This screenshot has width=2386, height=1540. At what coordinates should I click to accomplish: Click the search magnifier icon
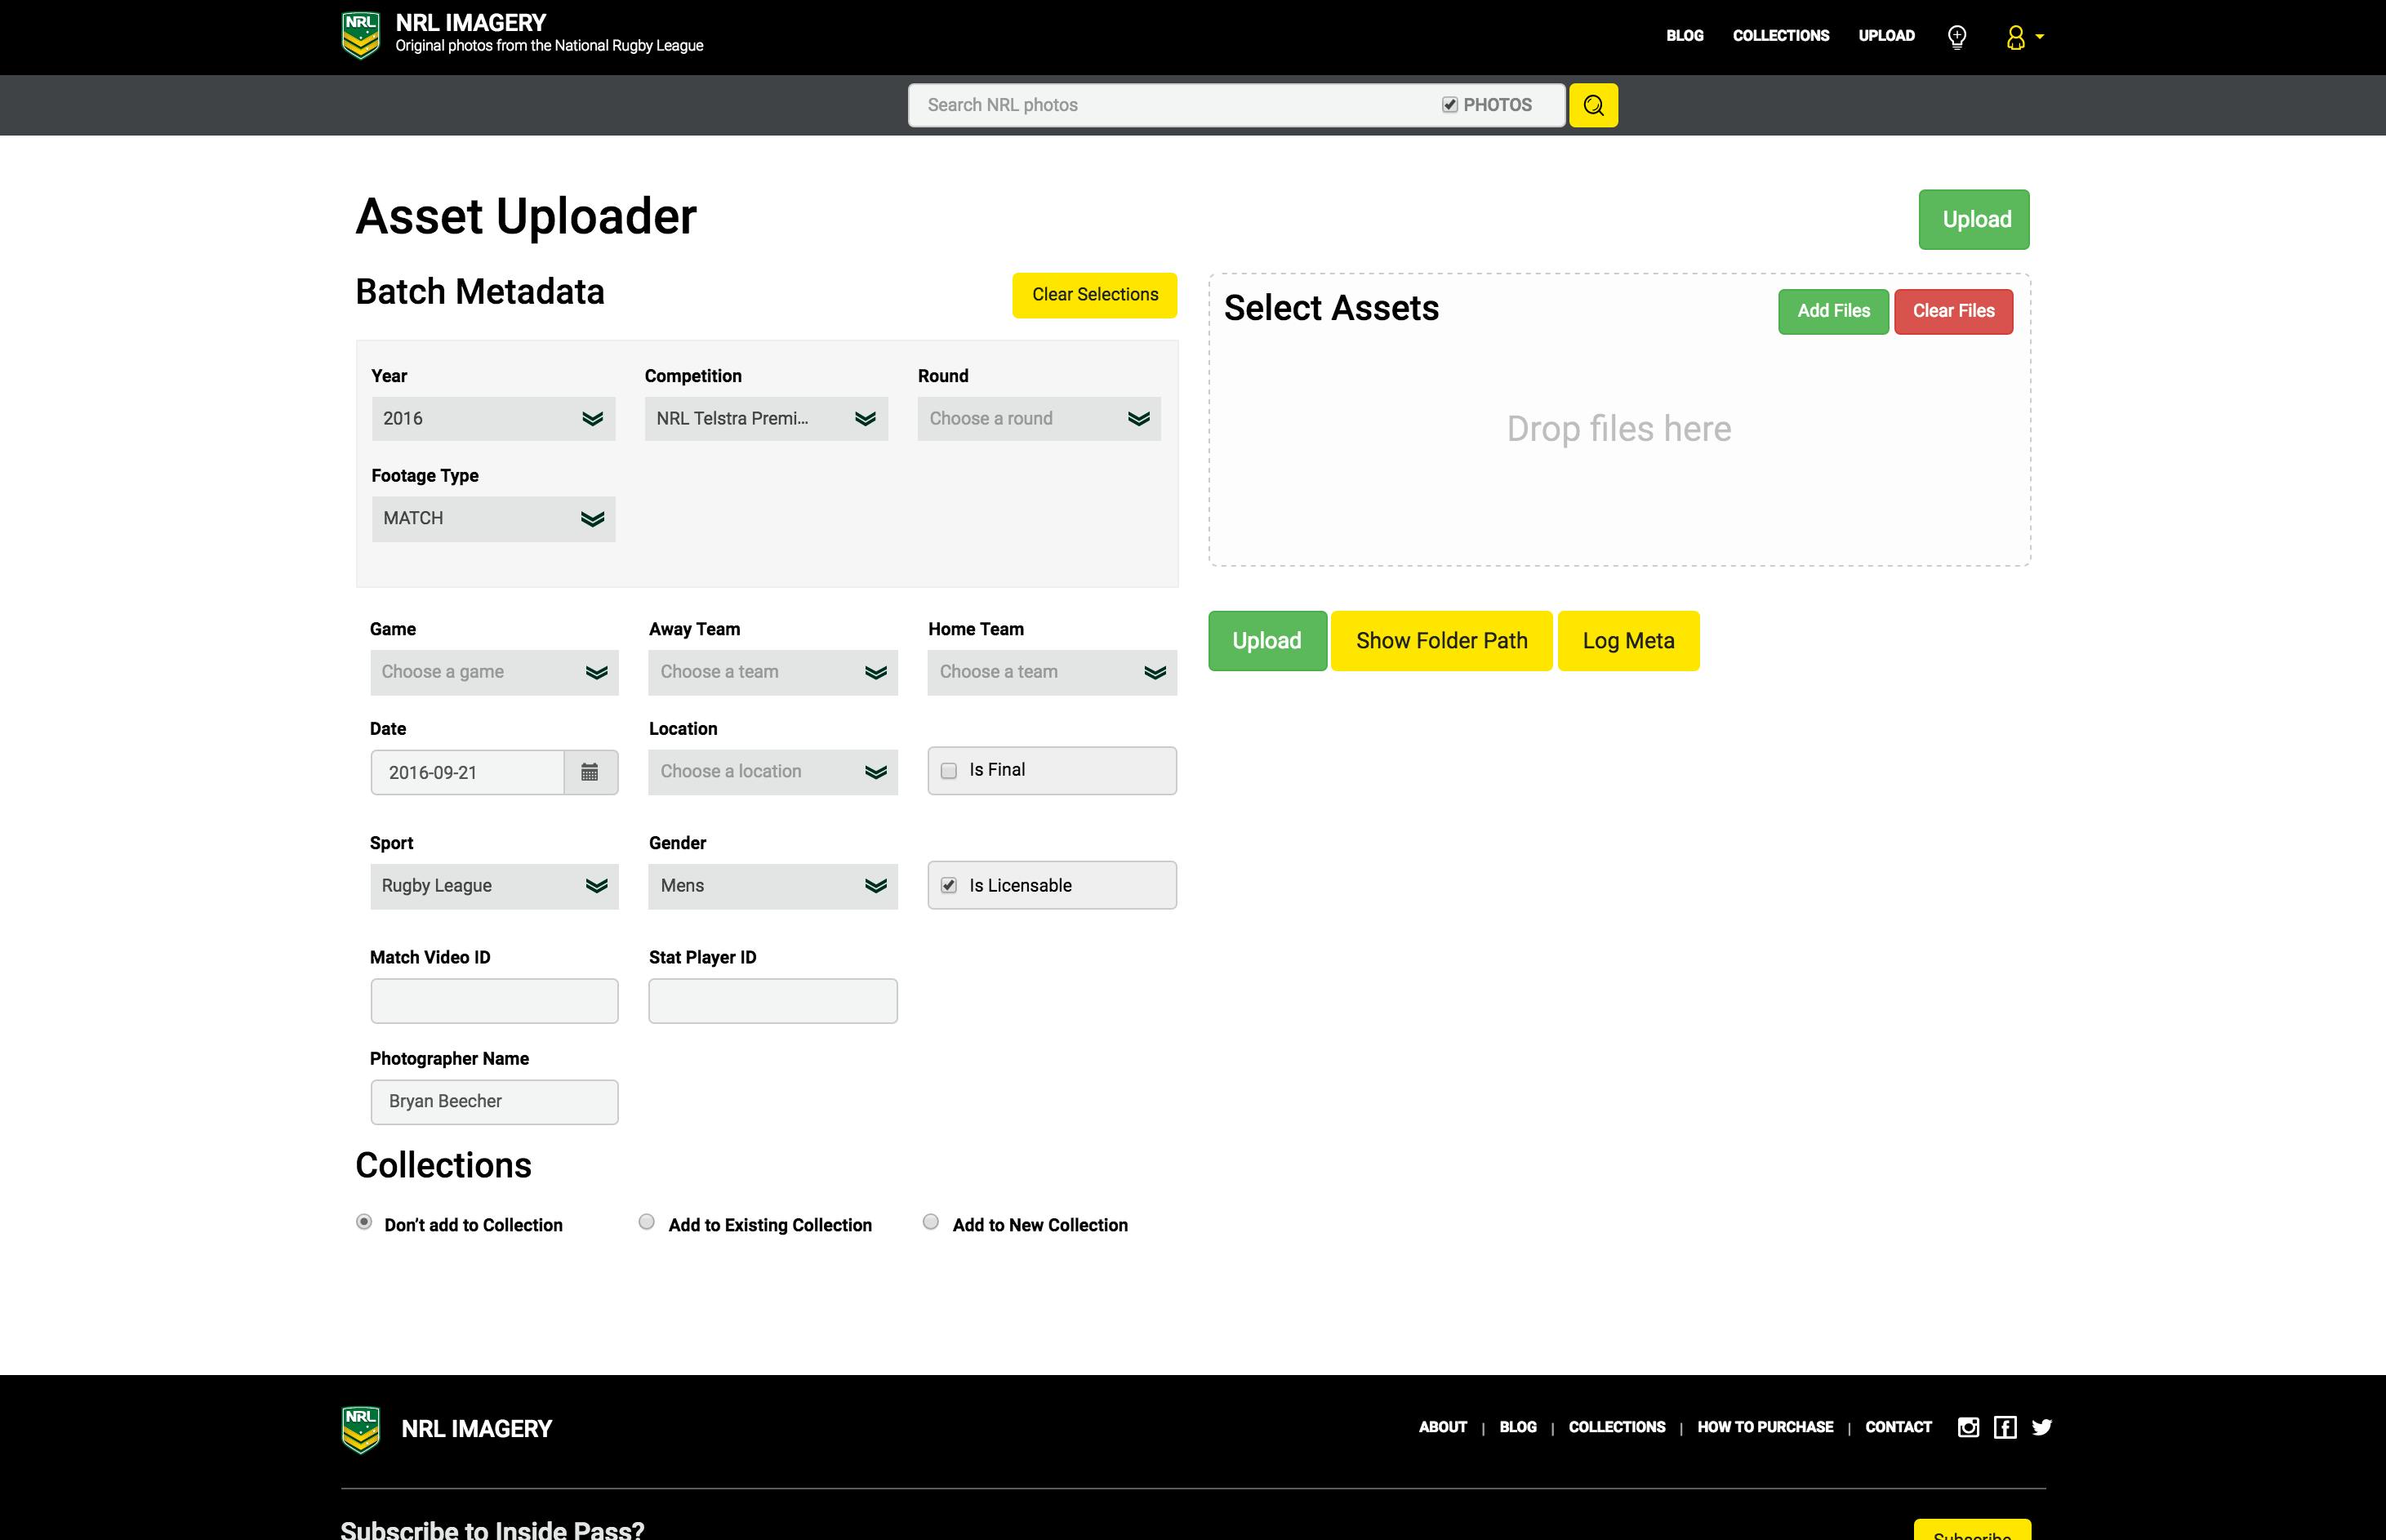(x=1594, y=104)
